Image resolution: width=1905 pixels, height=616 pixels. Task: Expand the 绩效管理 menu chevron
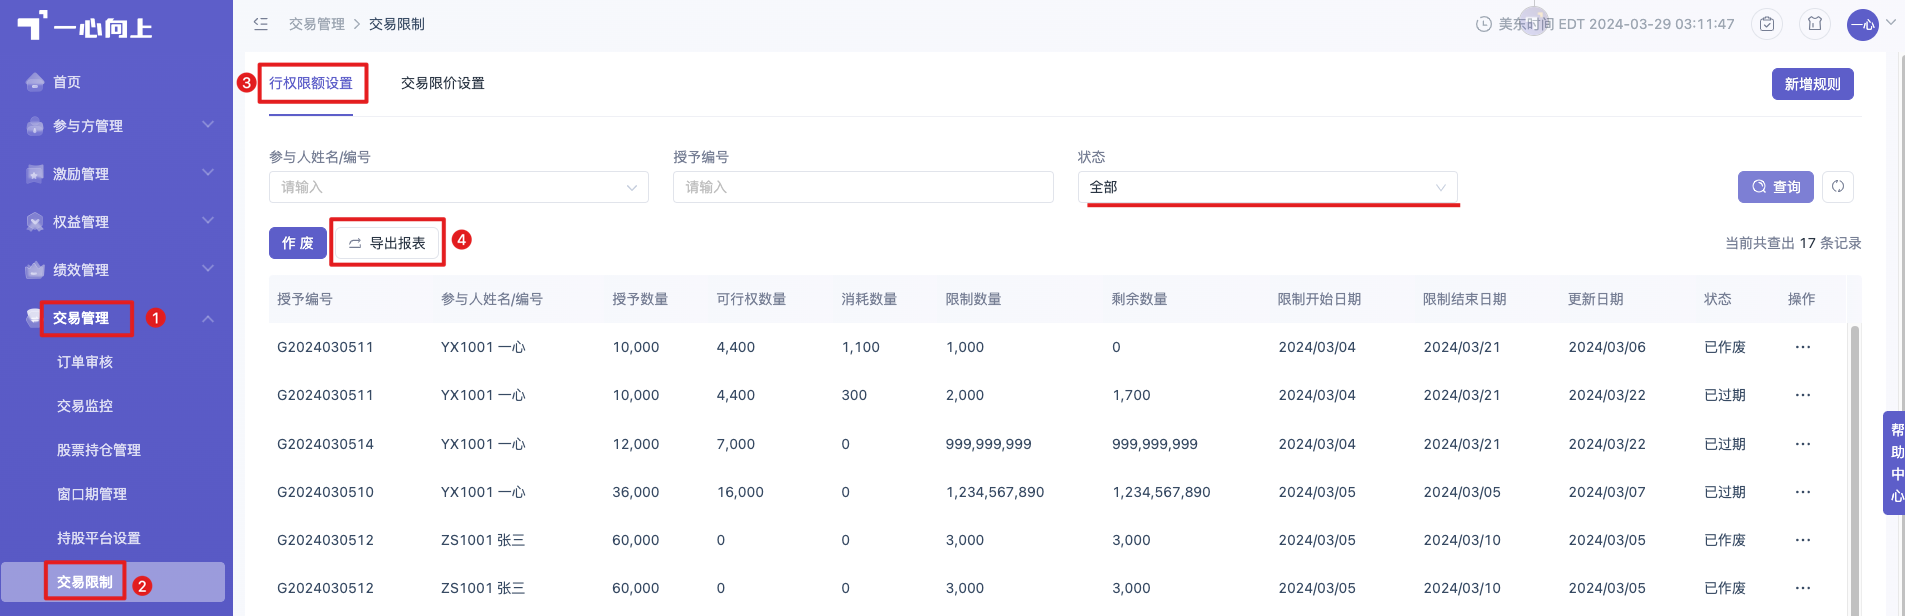[x=208, y=269]
